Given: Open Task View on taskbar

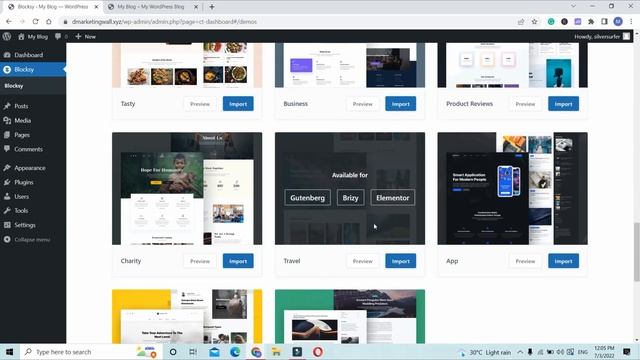Looking at the screenshot, I should 193,352.
